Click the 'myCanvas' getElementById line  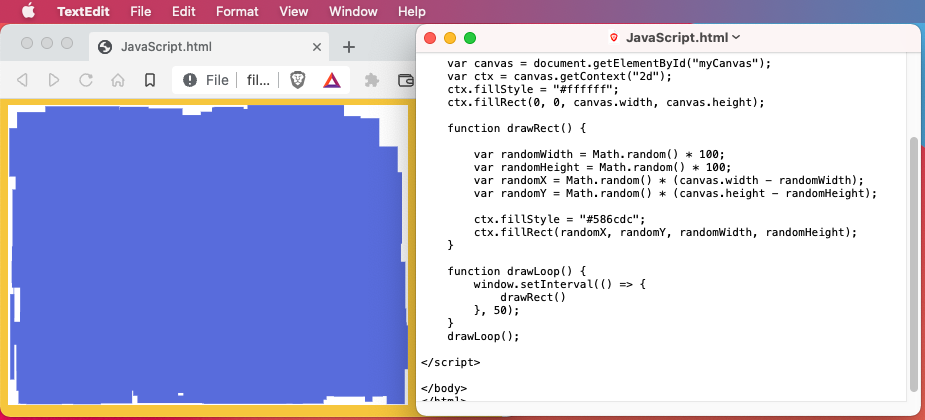609,63
